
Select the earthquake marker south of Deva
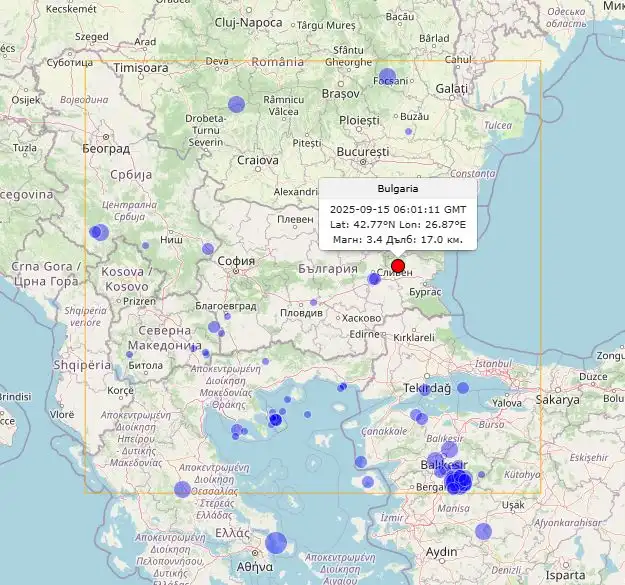(x=236, y=104)
